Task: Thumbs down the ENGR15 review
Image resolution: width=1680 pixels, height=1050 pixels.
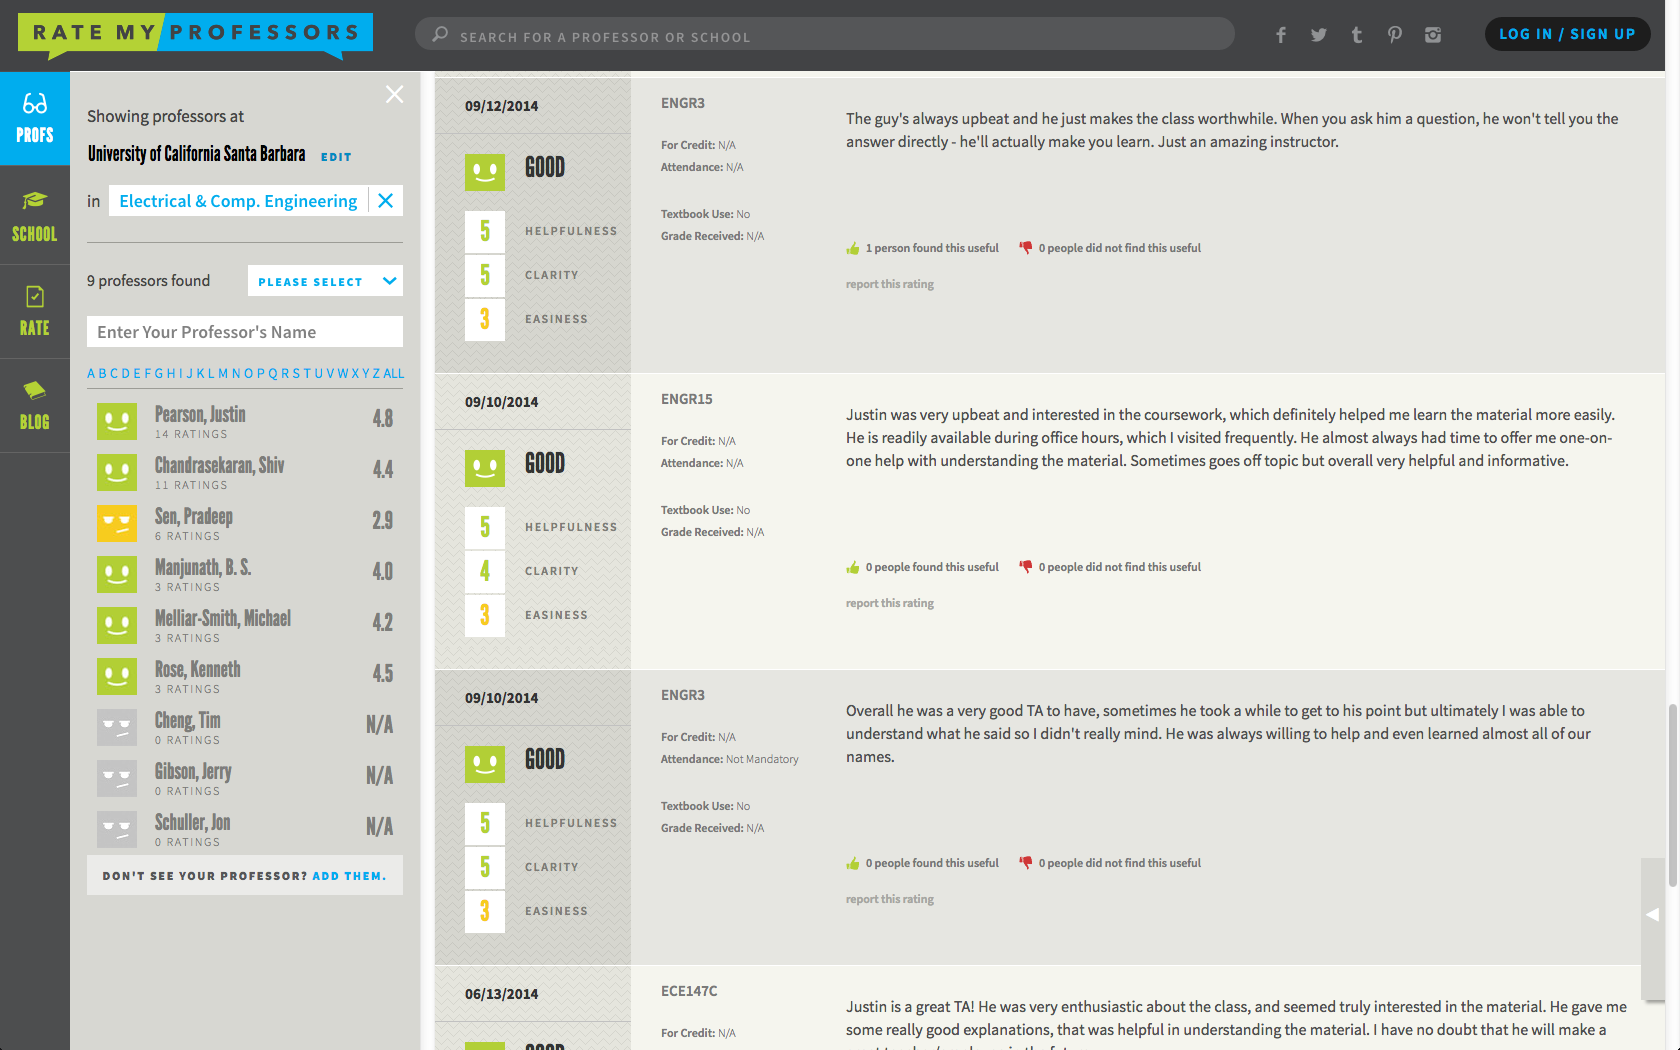Action: [1025, 567]
